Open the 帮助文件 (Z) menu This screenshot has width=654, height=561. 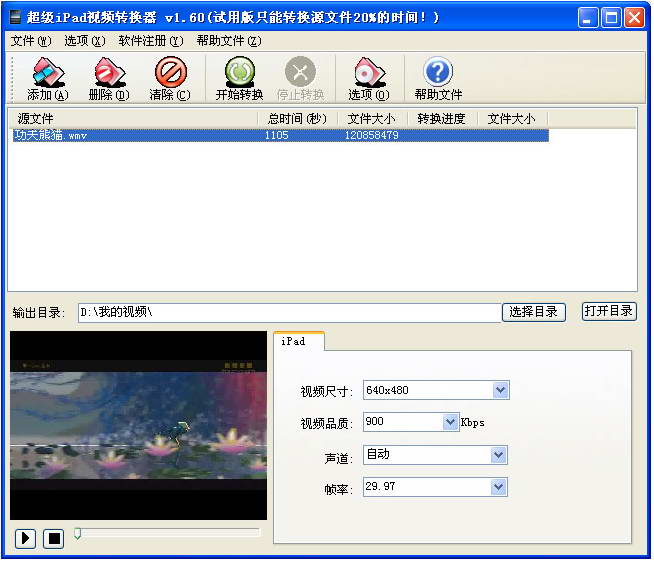(229, 41)
